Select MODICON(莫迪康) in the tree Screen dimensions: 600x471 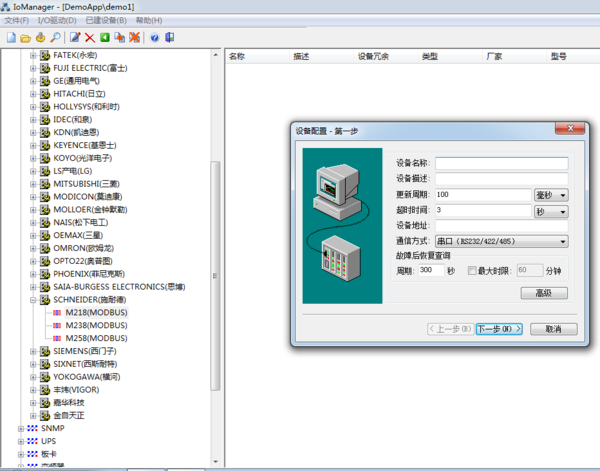pos(88,197)
